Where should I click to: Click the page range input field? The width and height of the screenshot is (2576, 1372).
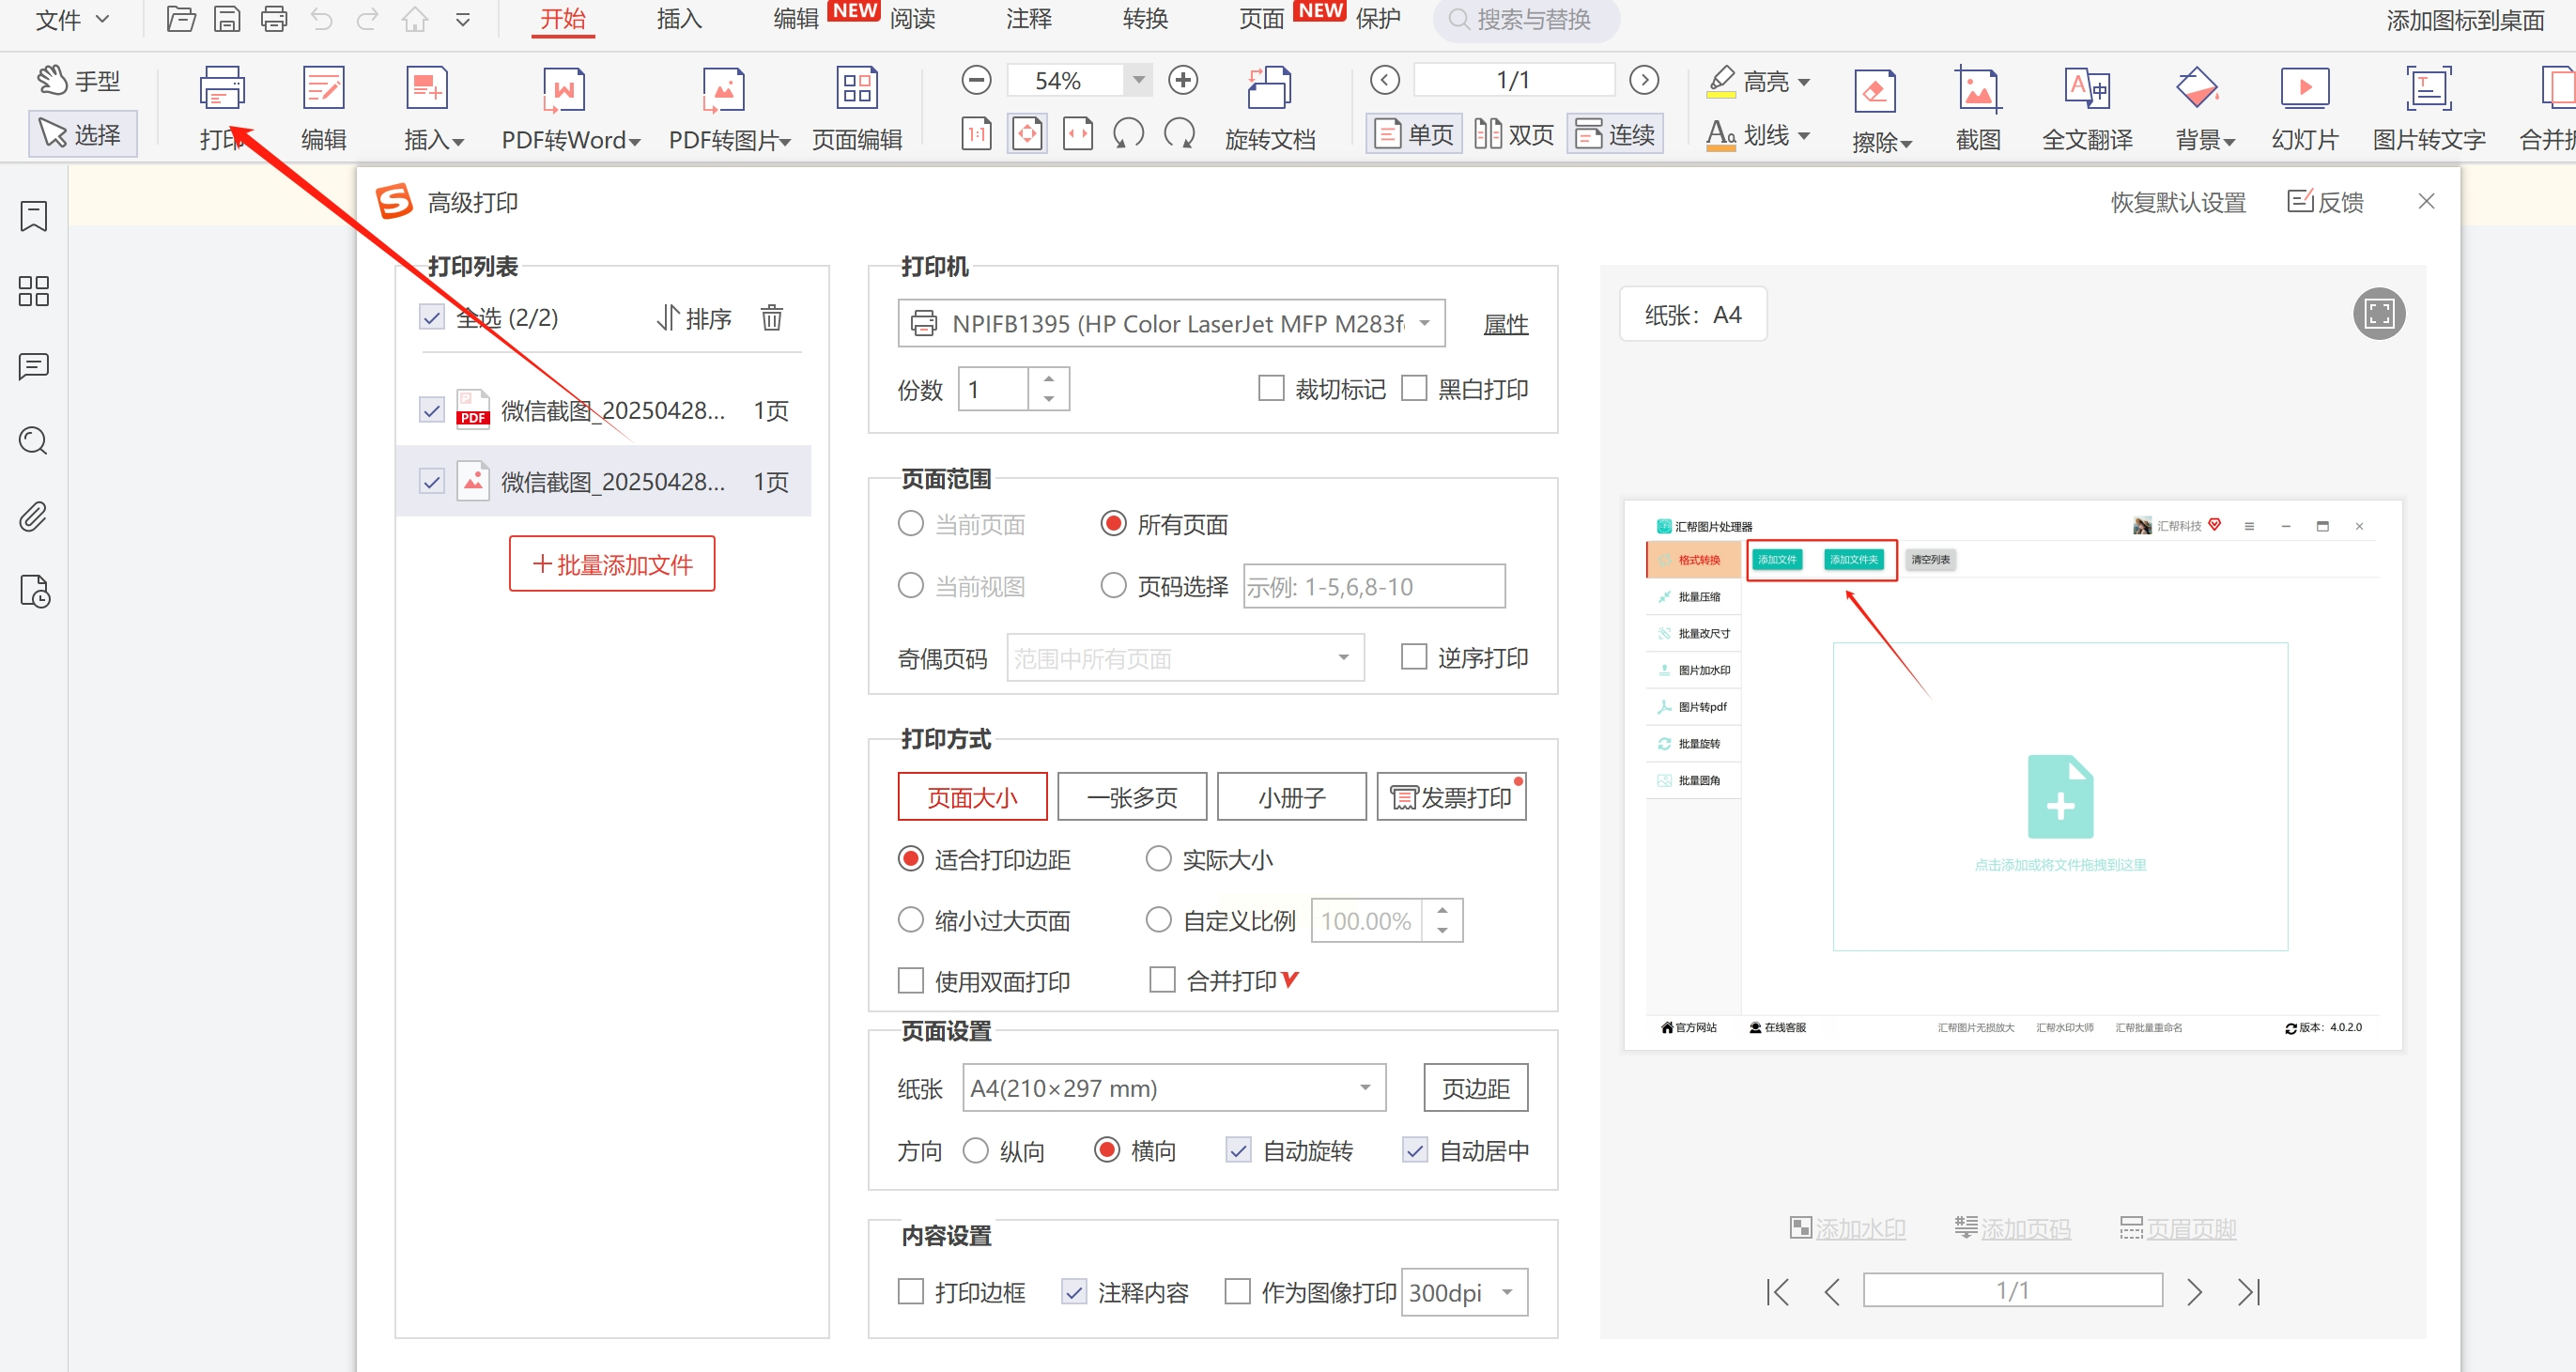coord(1373,586)
